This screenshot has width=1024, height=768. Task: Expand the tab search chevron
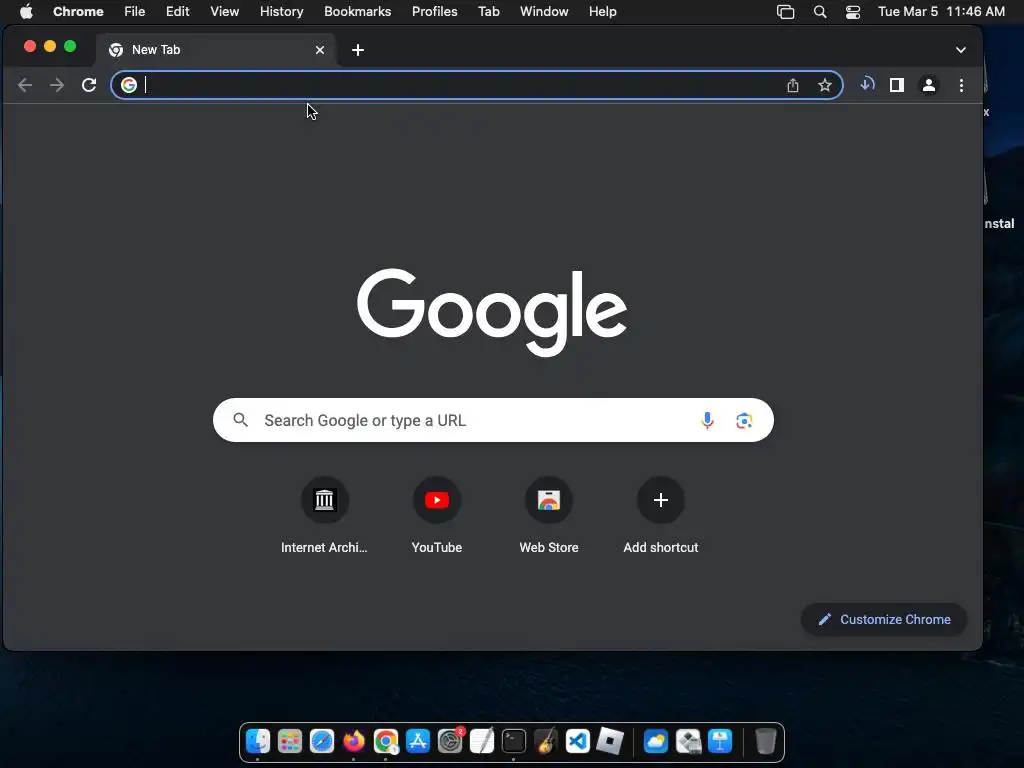pyautogui.click(x=961, y=50)
